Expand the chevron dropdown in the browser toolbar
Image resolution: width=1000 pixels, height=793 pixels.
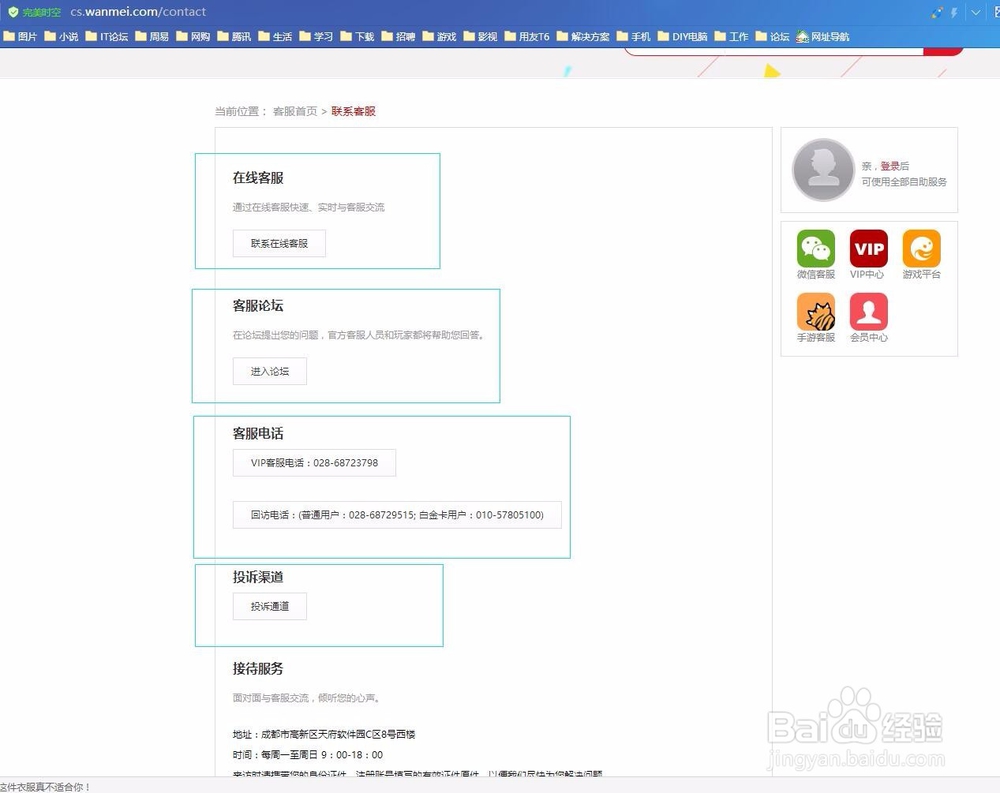[976, 13]
